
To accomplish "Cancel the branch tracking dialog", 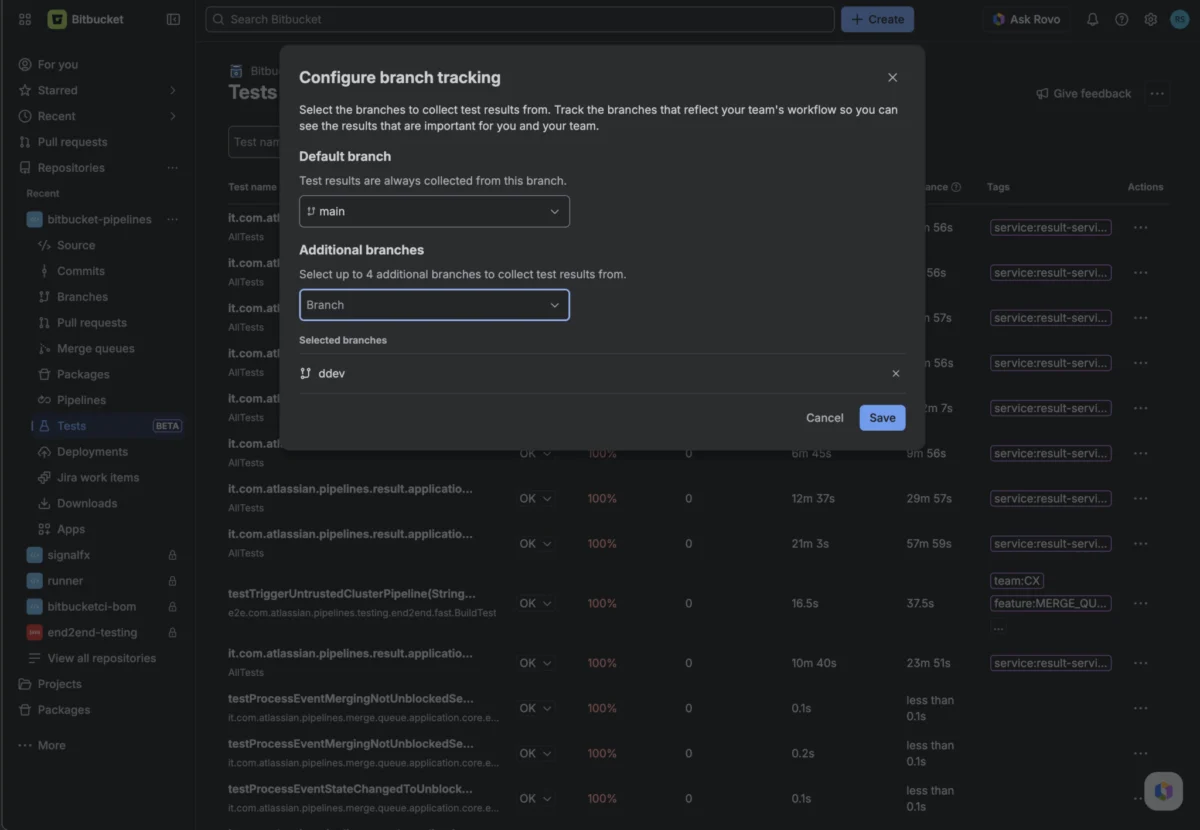I will pos(825,418).
